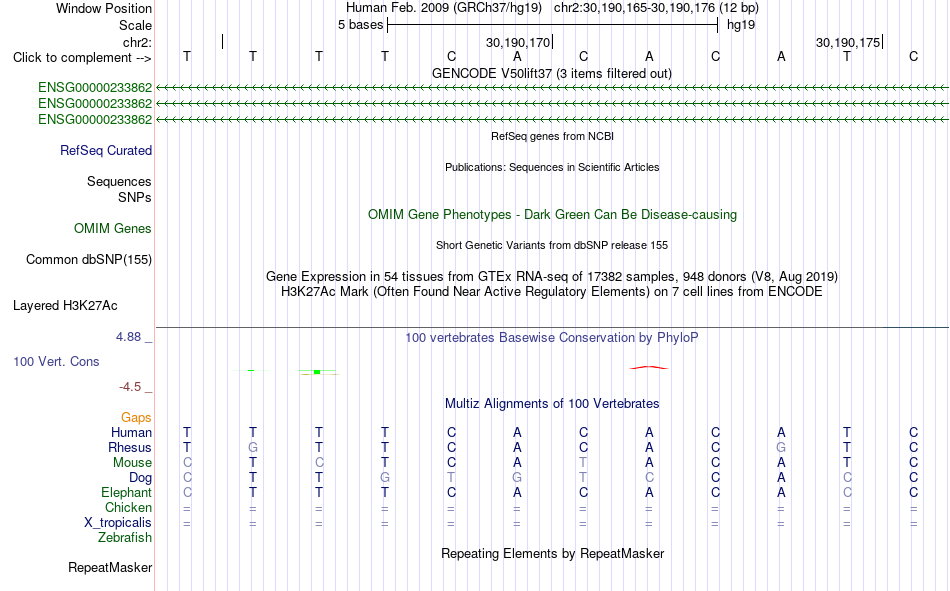This screenshot has width=950, height=591.
Task: Click the red peak in PhyloP track
Action: 649,367
